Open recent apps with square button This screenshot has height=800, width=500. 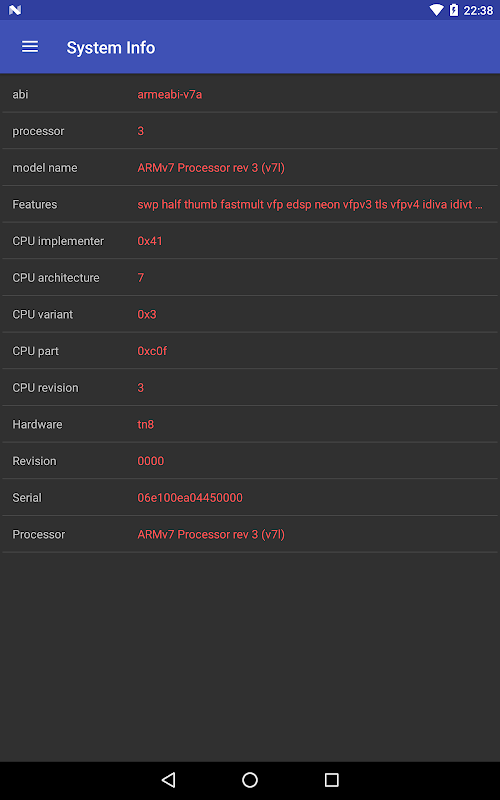pos(332,780)
